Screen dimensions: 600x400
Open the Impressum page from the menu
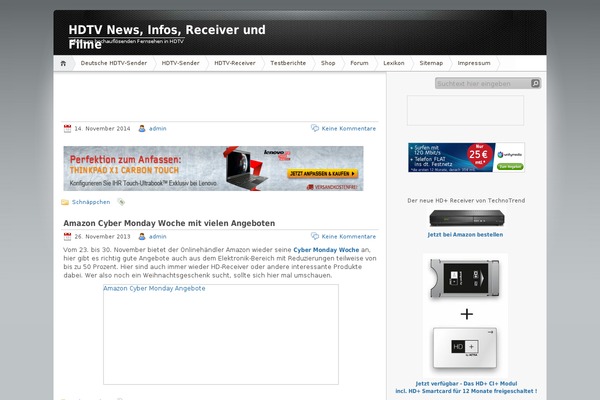(x=474, y=62)
